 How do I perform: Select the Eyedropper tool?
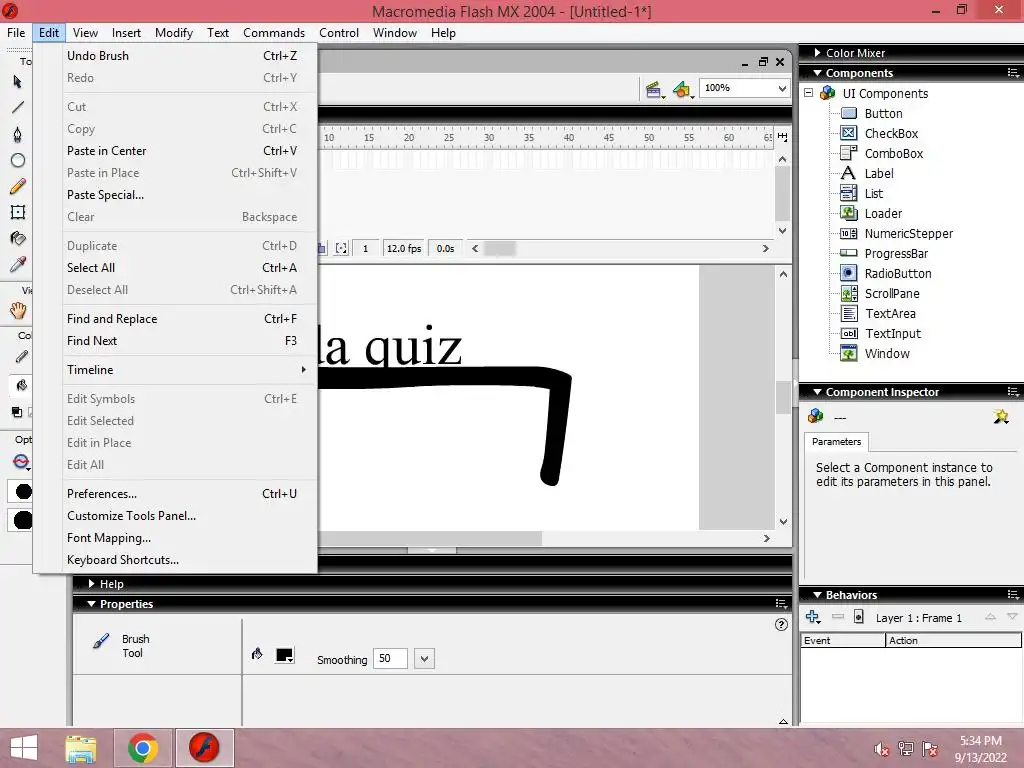(18, 264)
